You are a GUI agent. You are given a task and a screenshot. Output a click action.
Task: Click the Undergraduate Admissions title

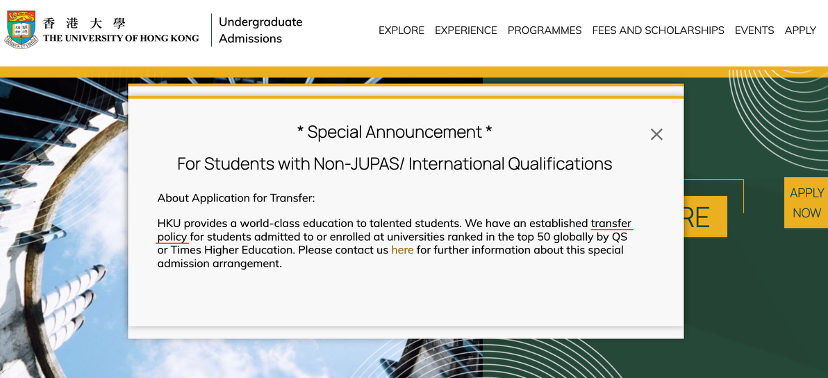point(260,30)
